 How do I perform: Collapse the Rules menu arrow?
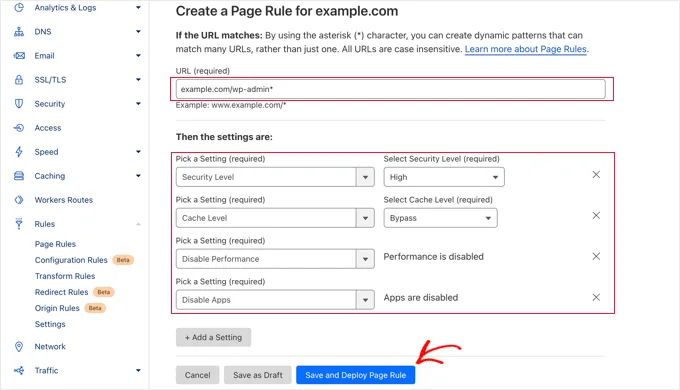(x=138, y=224)
